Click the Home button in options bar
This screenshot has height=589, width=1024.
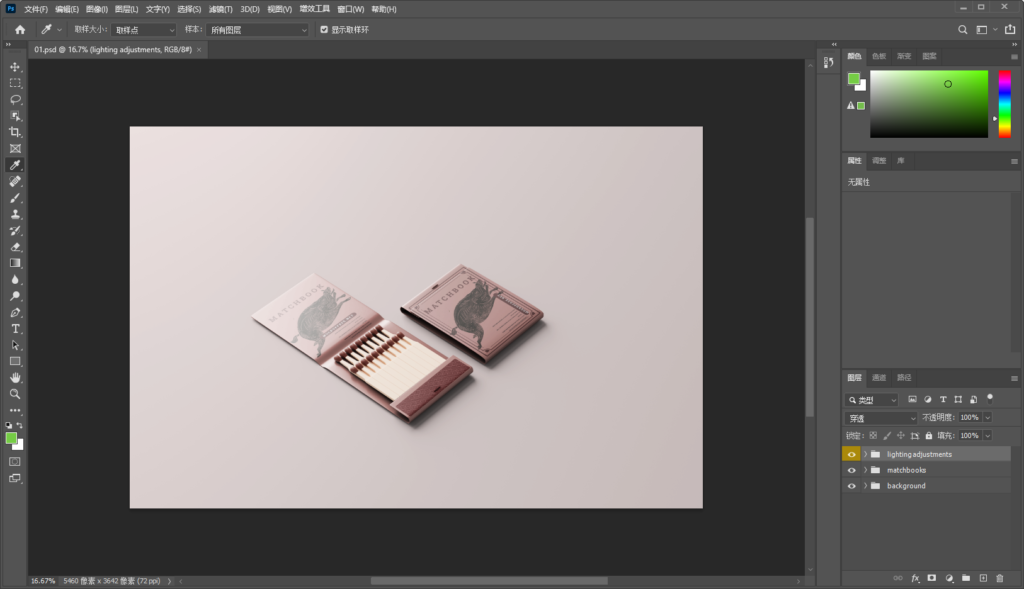tap(20, 29)
